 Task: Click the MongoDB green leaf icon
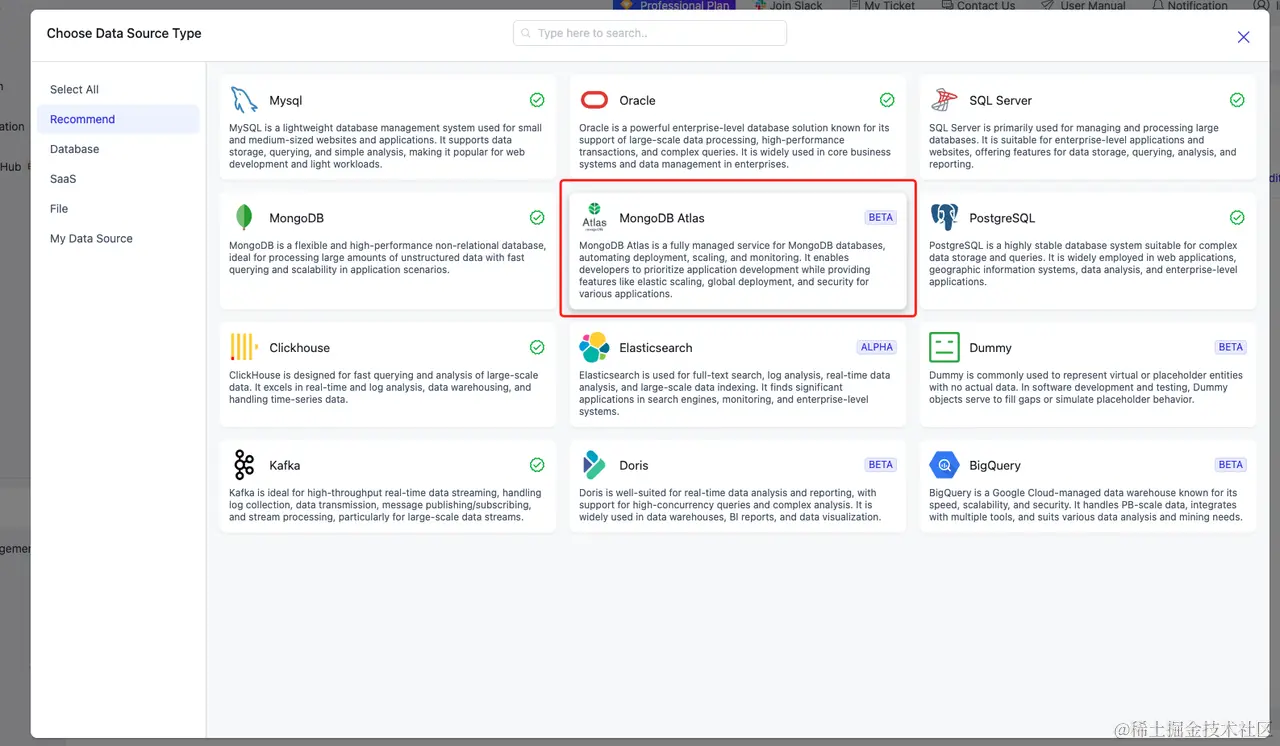(244, 218)
